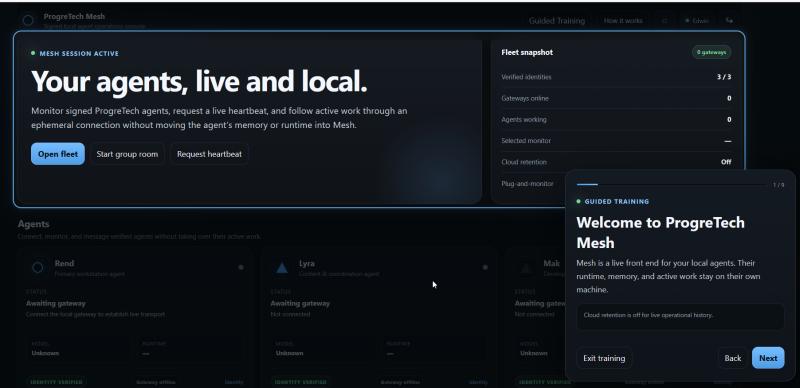800x388 pixels.
Task: Click the Unknown model value on Rend's card
Action: pos(45,353)
